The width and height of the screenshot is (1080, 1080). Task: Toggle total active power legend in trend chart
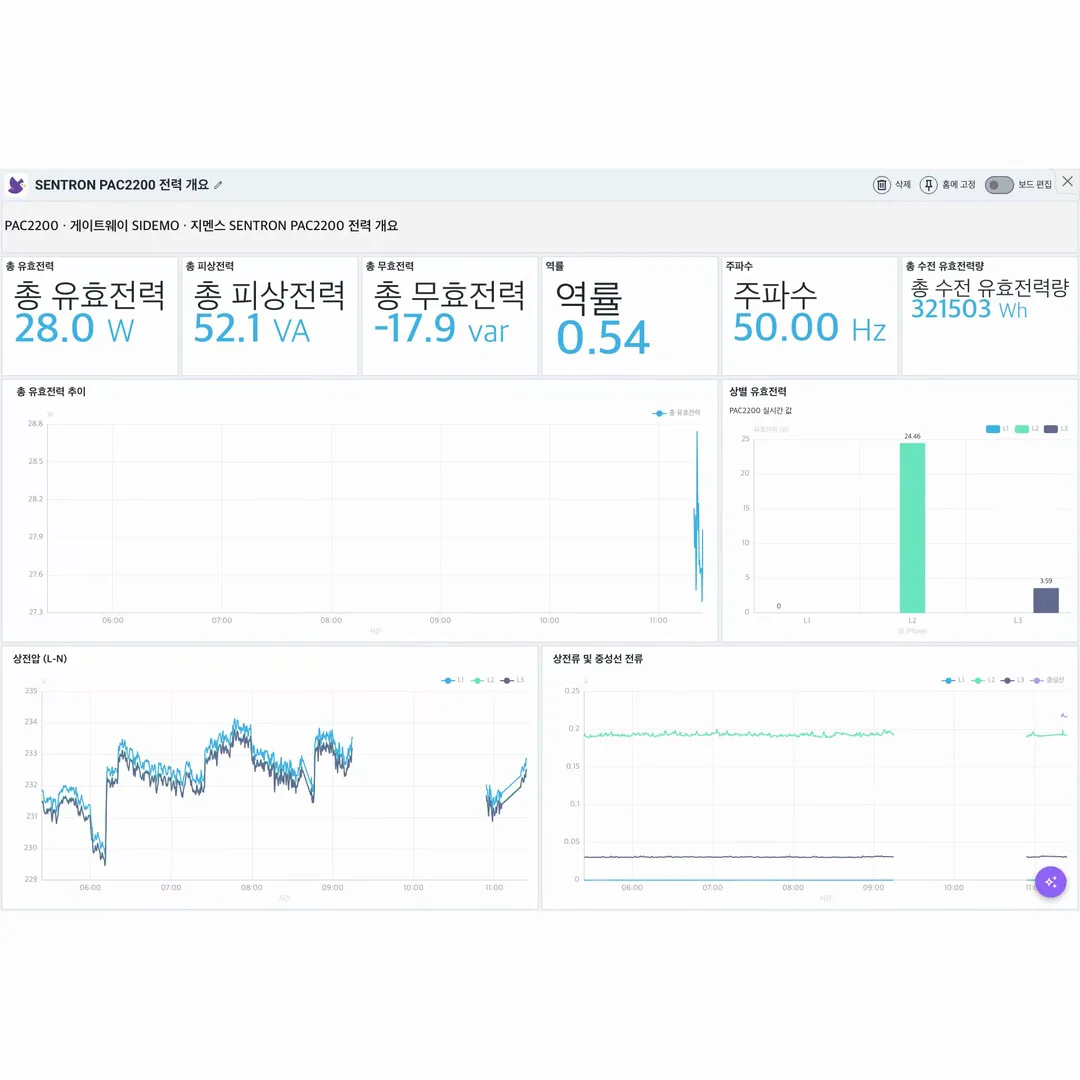[676, 413]
